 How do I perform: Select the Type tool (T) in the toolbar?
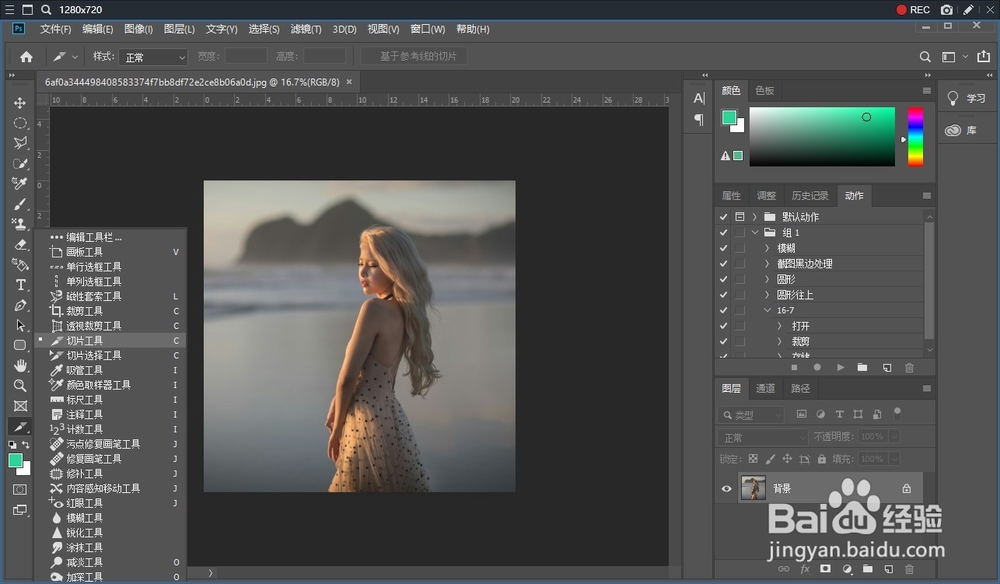point(20,285)
